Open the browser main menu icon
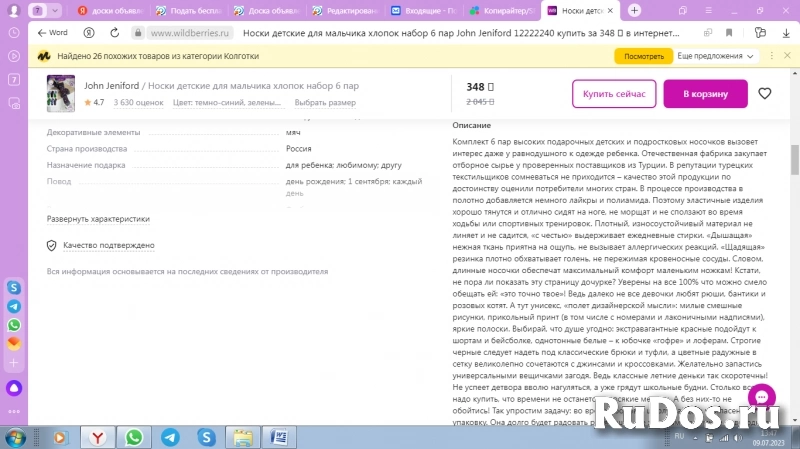Screen dimensions: 800x449 click(x=709, y=10)
